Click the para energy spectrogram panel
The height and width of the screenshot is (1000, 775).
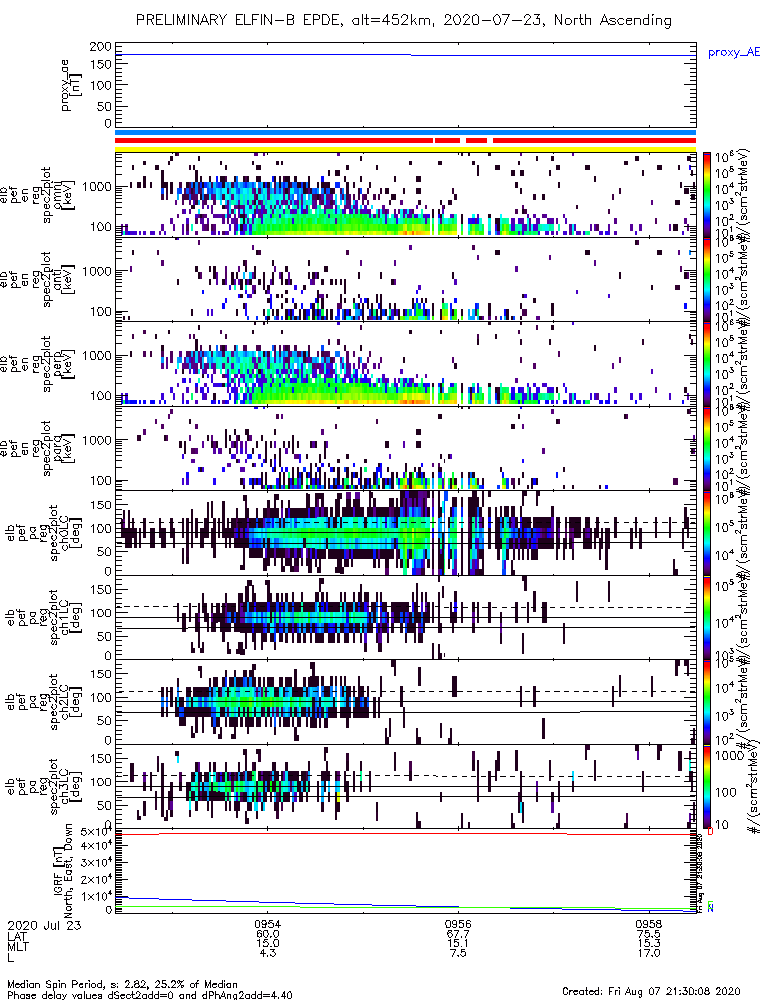(x=405, y=448)
